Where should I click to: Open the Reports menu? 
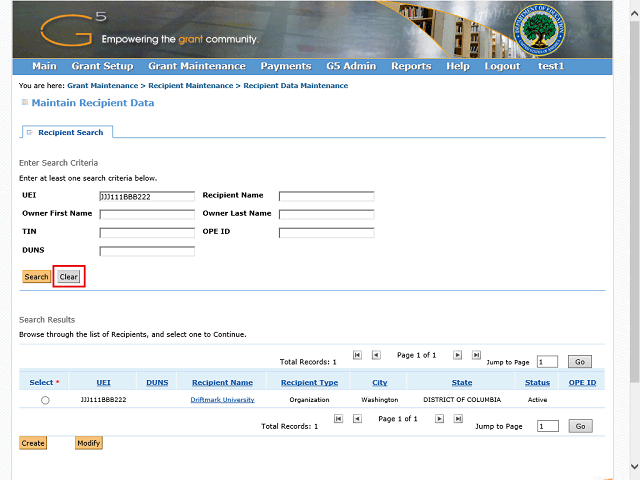pos(411,66)
